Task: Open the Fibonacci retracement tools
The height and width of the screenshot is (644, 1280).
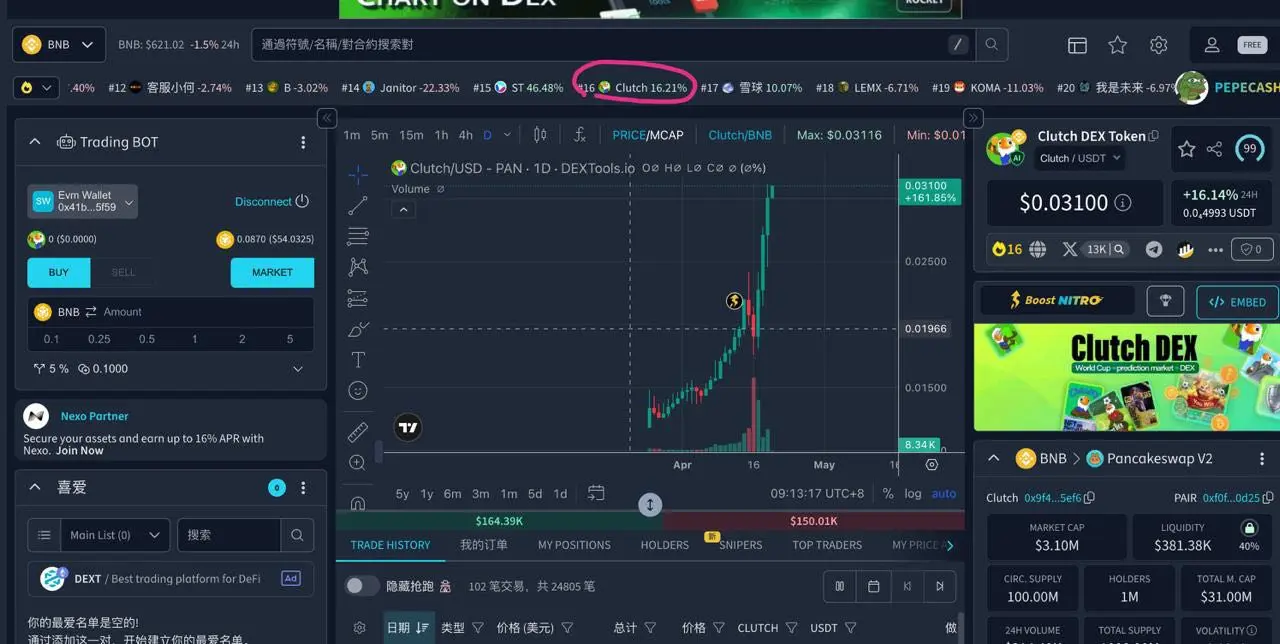Action: click(358, 237)
